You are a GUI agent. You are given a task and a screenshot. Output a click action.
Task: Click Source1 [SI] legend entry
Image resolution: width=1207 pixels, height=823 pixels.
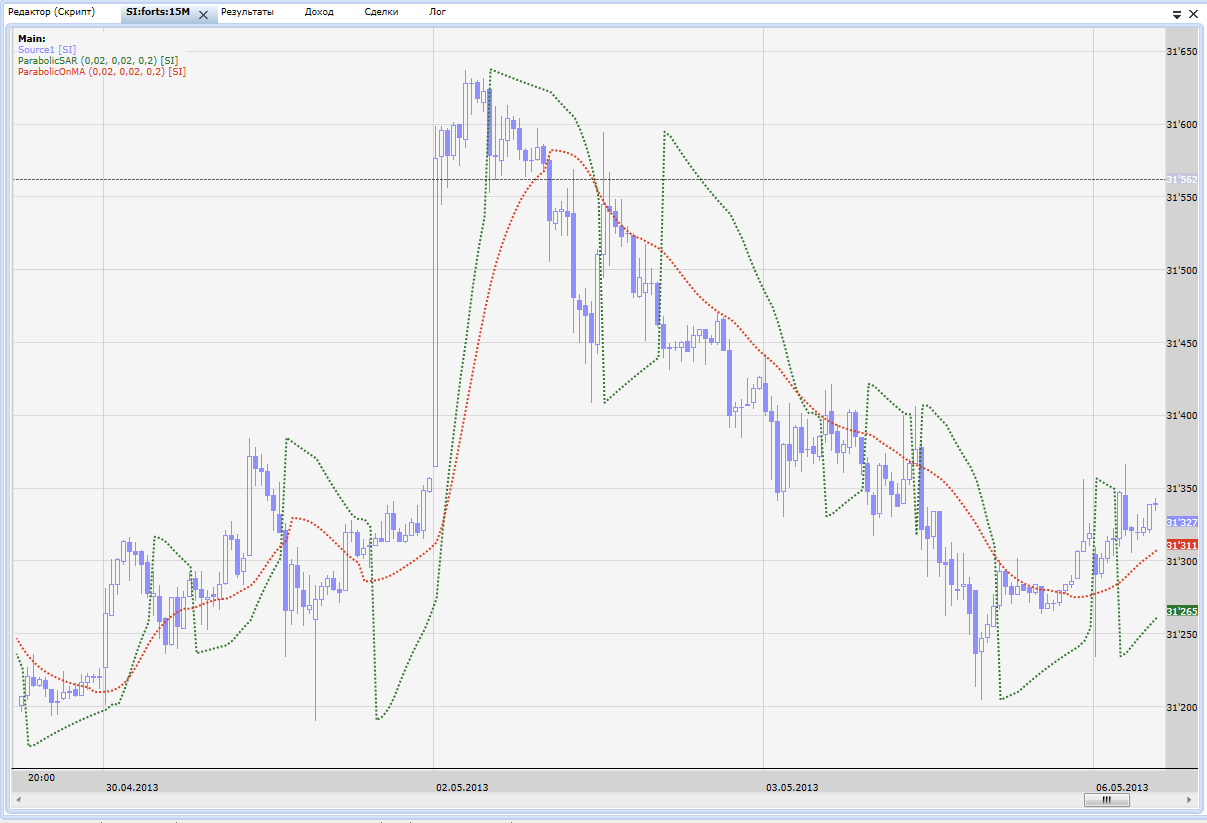[46, 49]
